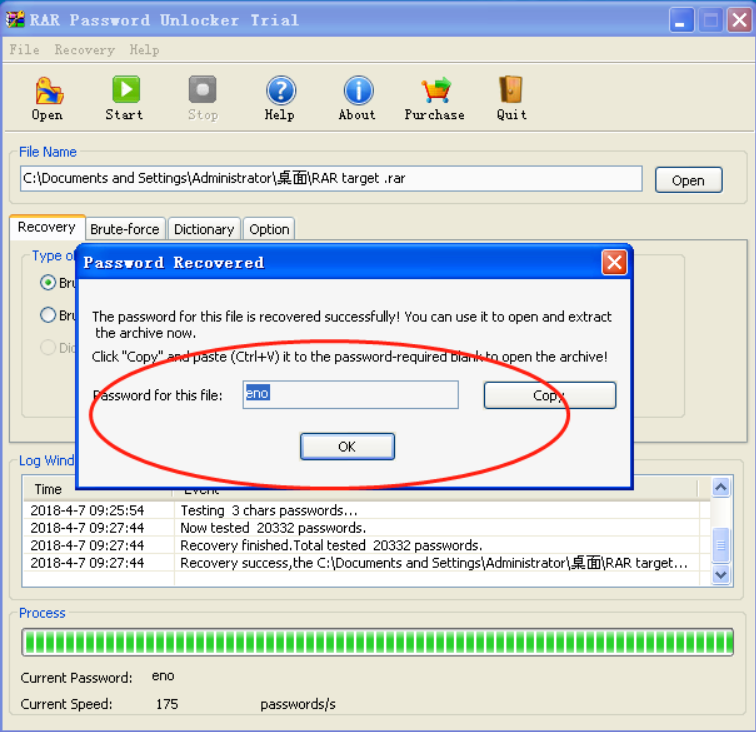Open the Recovery menu
The image size is (756, 732).
coord(84,50)
